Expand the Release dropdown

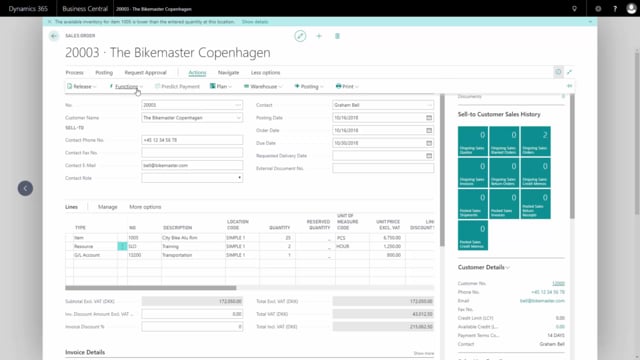(82, 87)
